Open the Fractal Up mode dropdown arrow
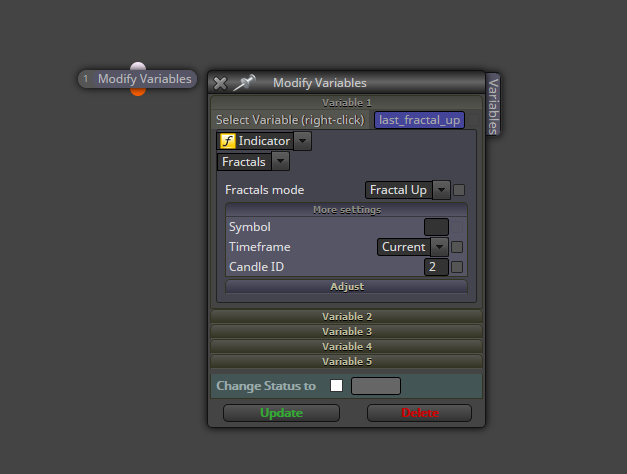Viewport: 627px width, 474px height. pyautogui.click(x=441, y=190)
